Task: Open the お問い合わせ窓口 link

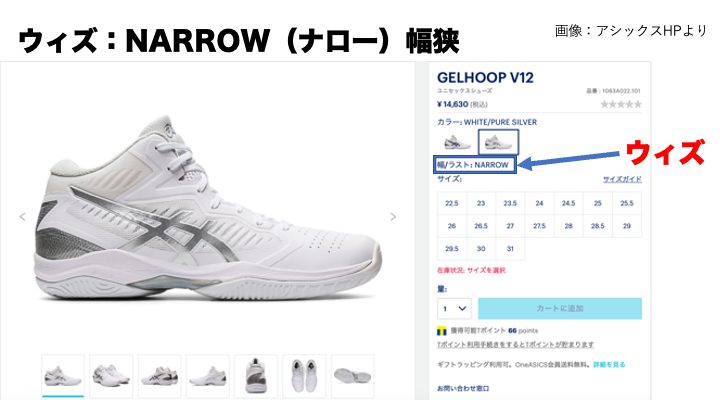Action: [x=463, y=388]
